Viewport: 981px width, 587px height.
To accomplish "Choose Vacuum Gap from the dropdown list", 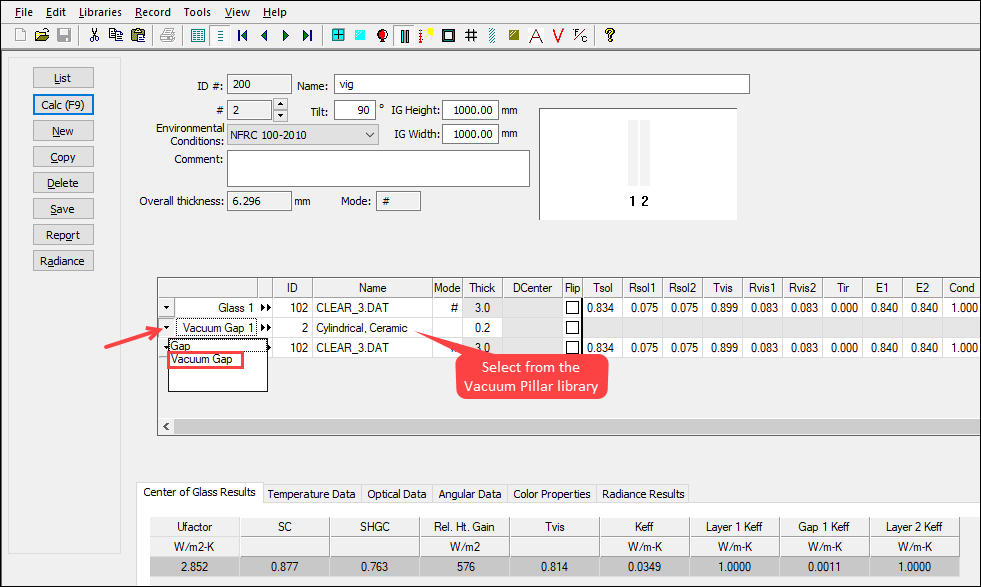I will pos(204,360).
